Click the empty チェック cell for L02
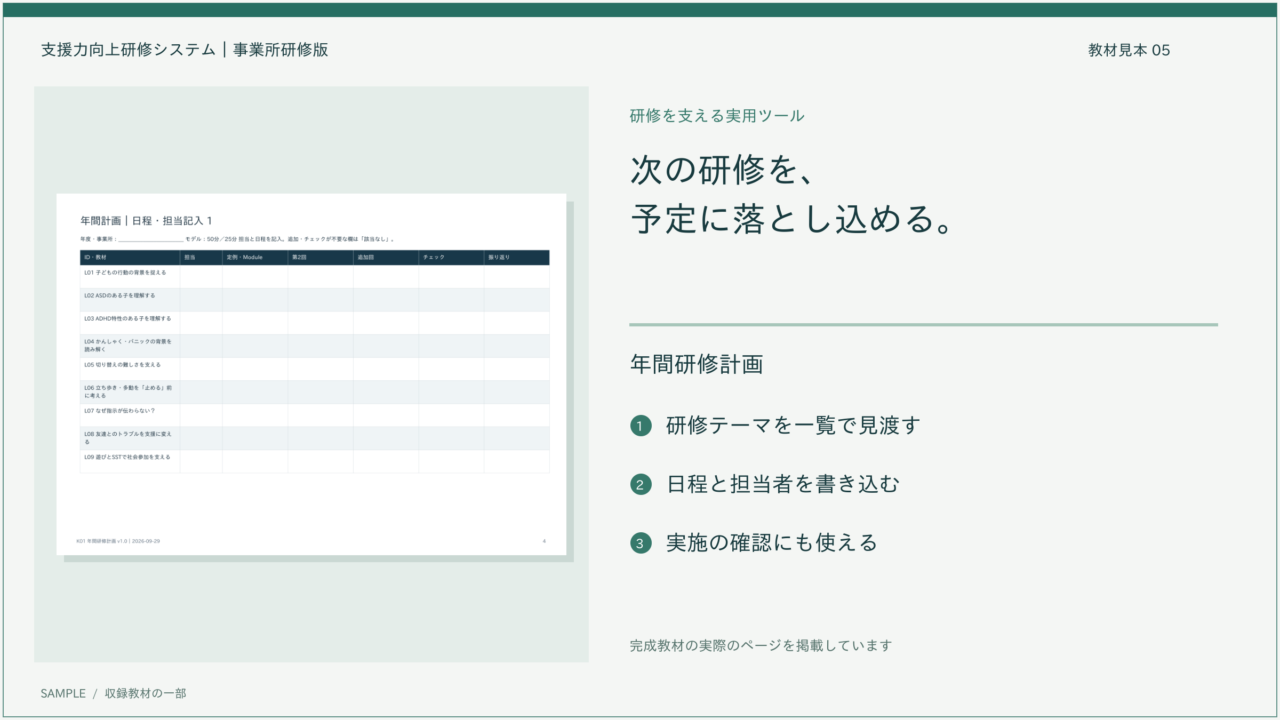 click(x=451, y=299)
